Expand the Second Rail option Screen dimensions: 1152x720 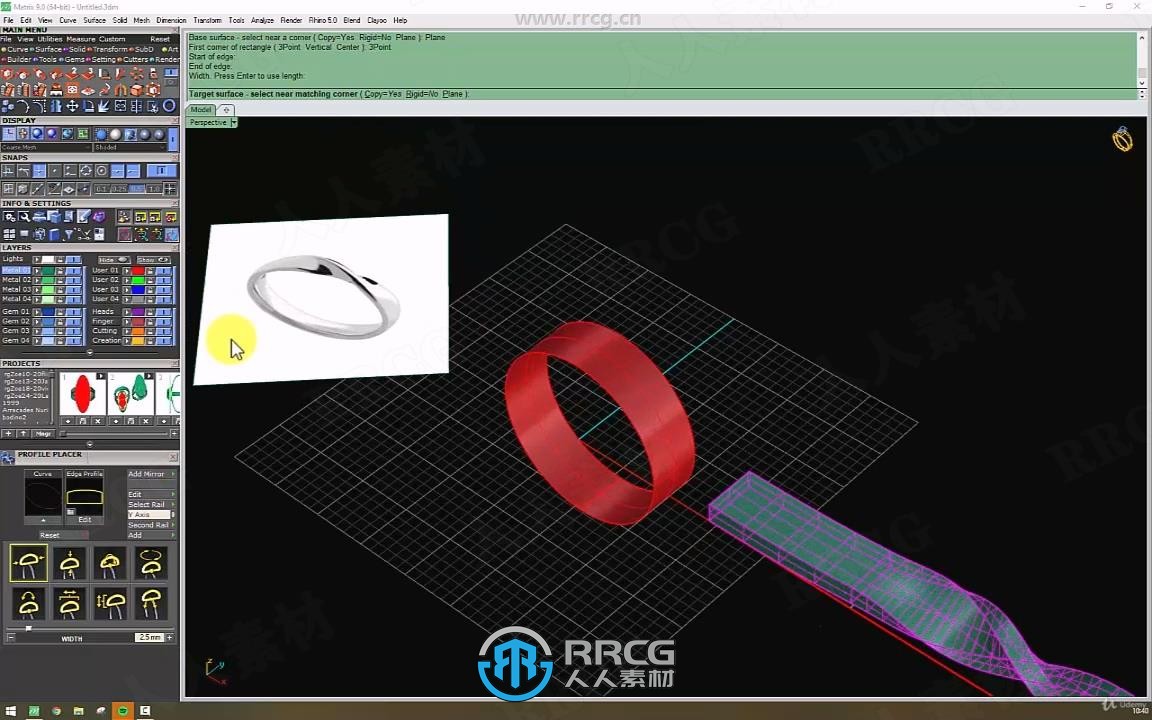click(173, 525)
